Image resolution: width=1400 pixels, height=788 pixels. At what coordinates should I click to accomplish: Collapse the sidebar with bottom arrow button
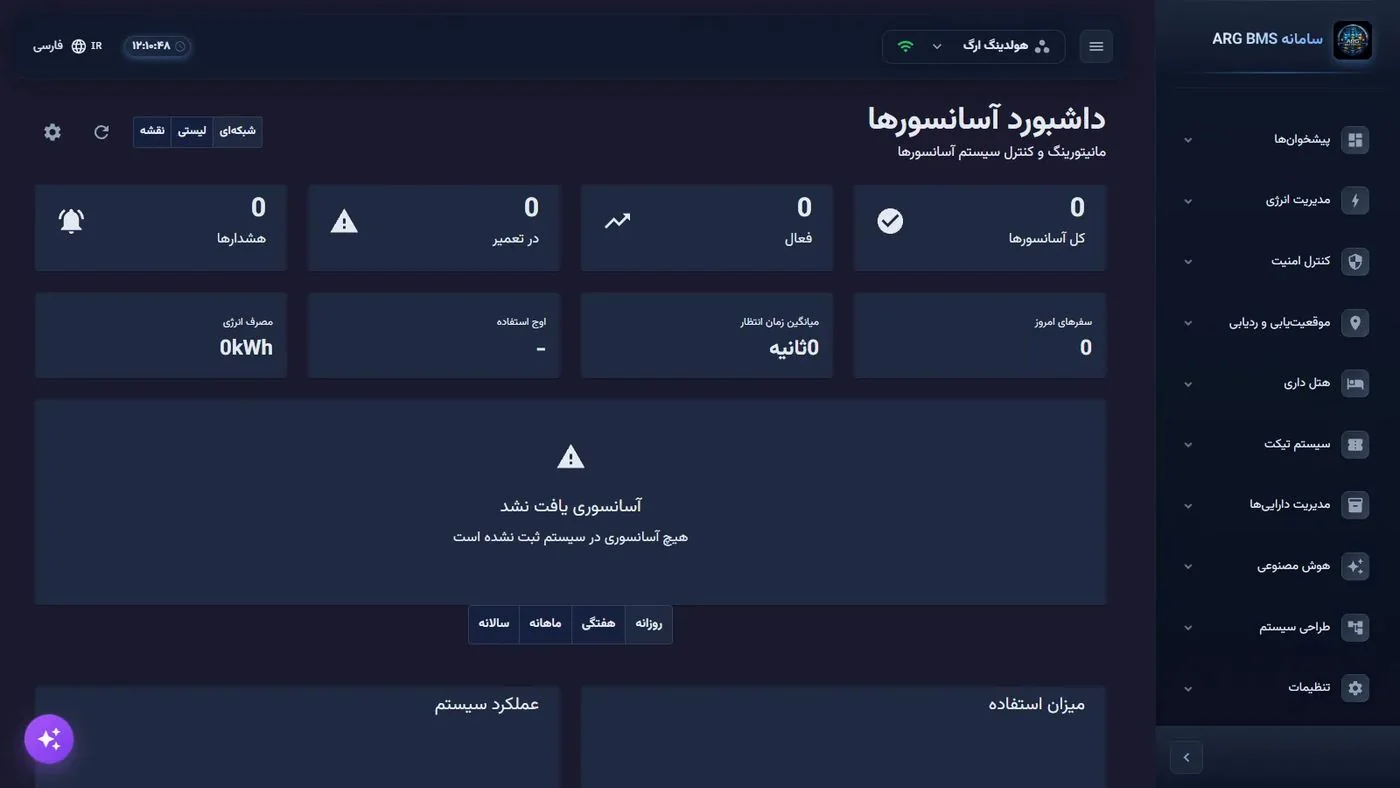[1186, 757]
